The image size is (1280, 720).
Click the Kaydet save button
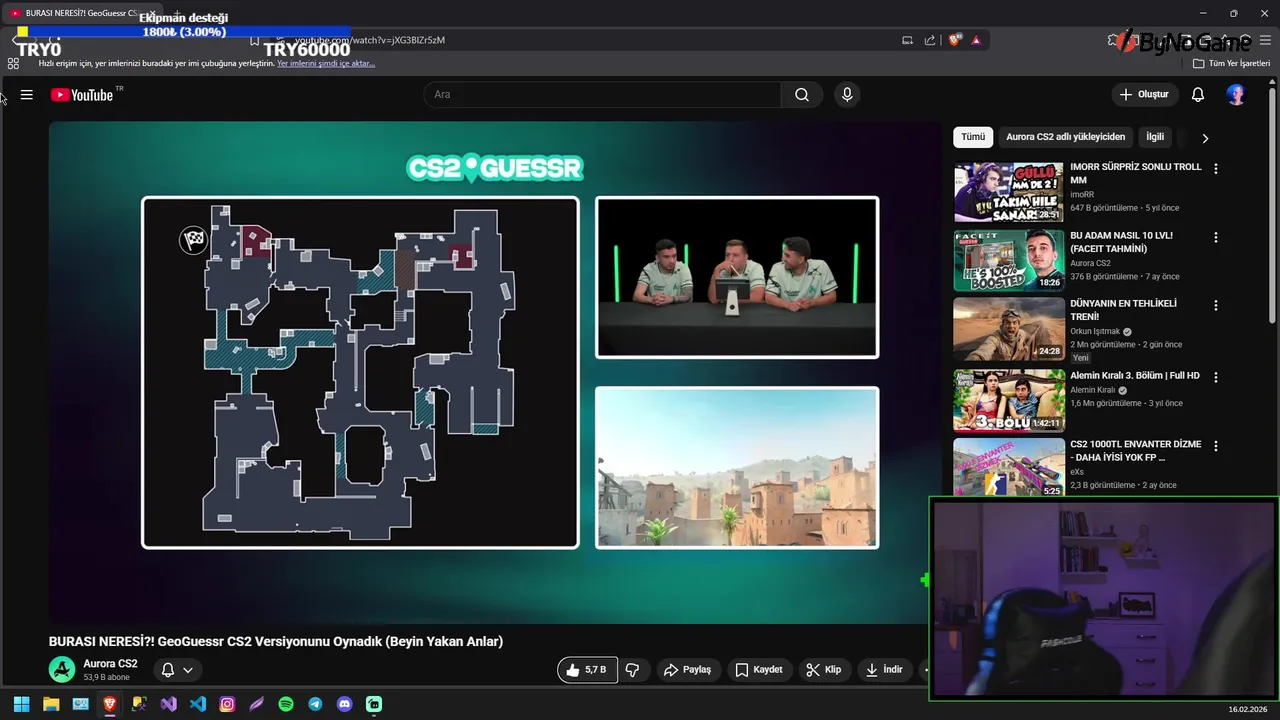pyautogui.click(x=759, y=670)
